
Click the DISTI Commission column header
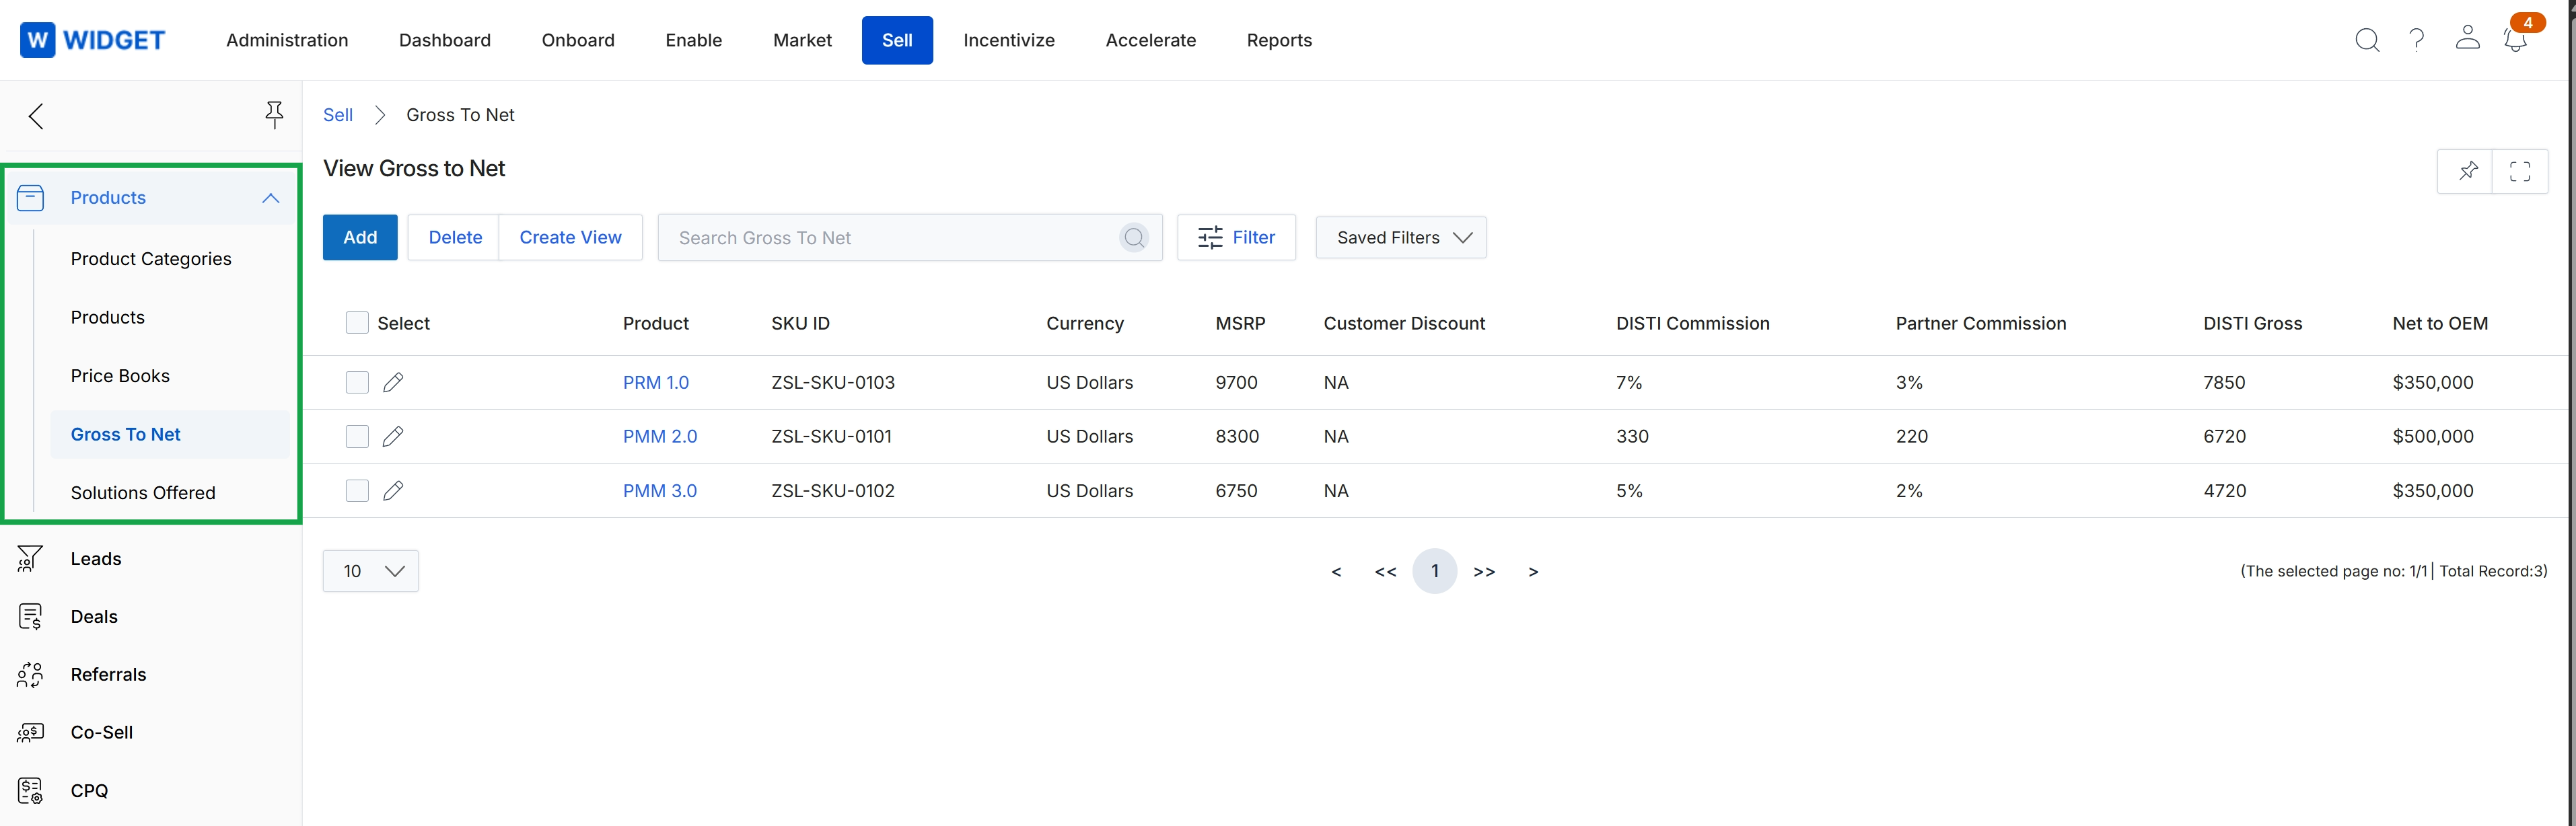(1693, 324)
